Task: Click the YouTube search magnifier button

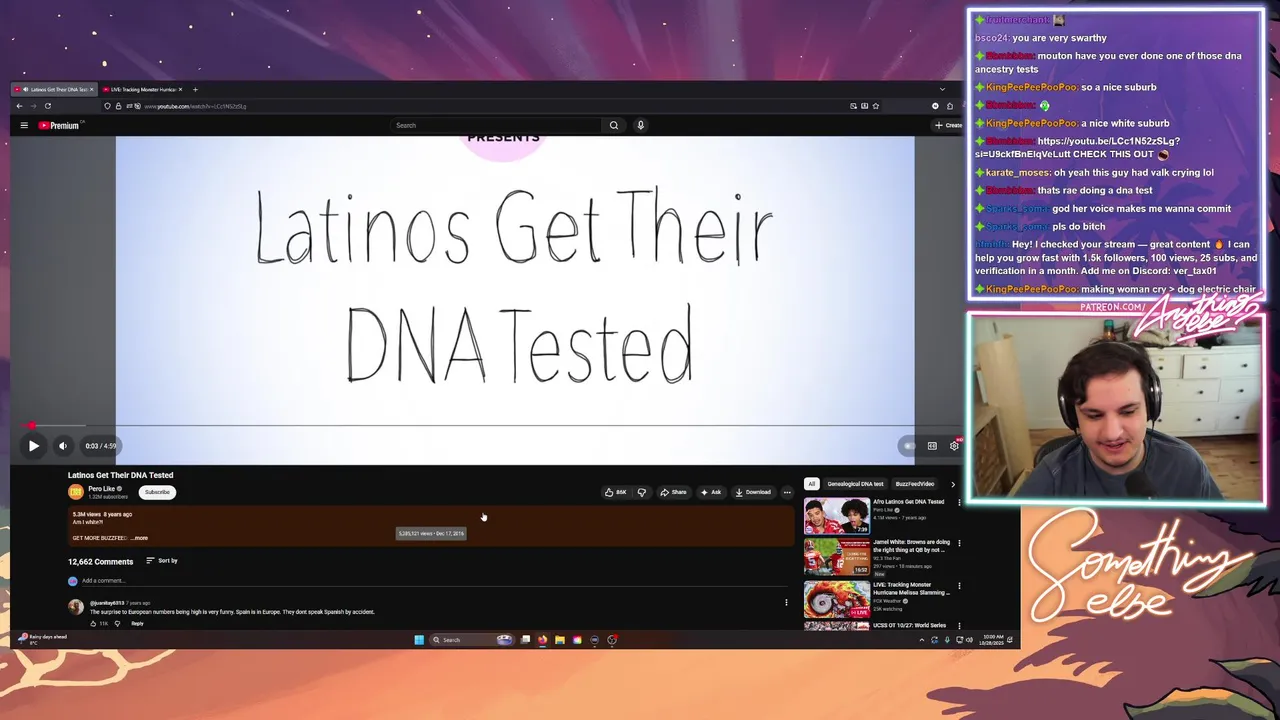Action: [x=614, y=125]
